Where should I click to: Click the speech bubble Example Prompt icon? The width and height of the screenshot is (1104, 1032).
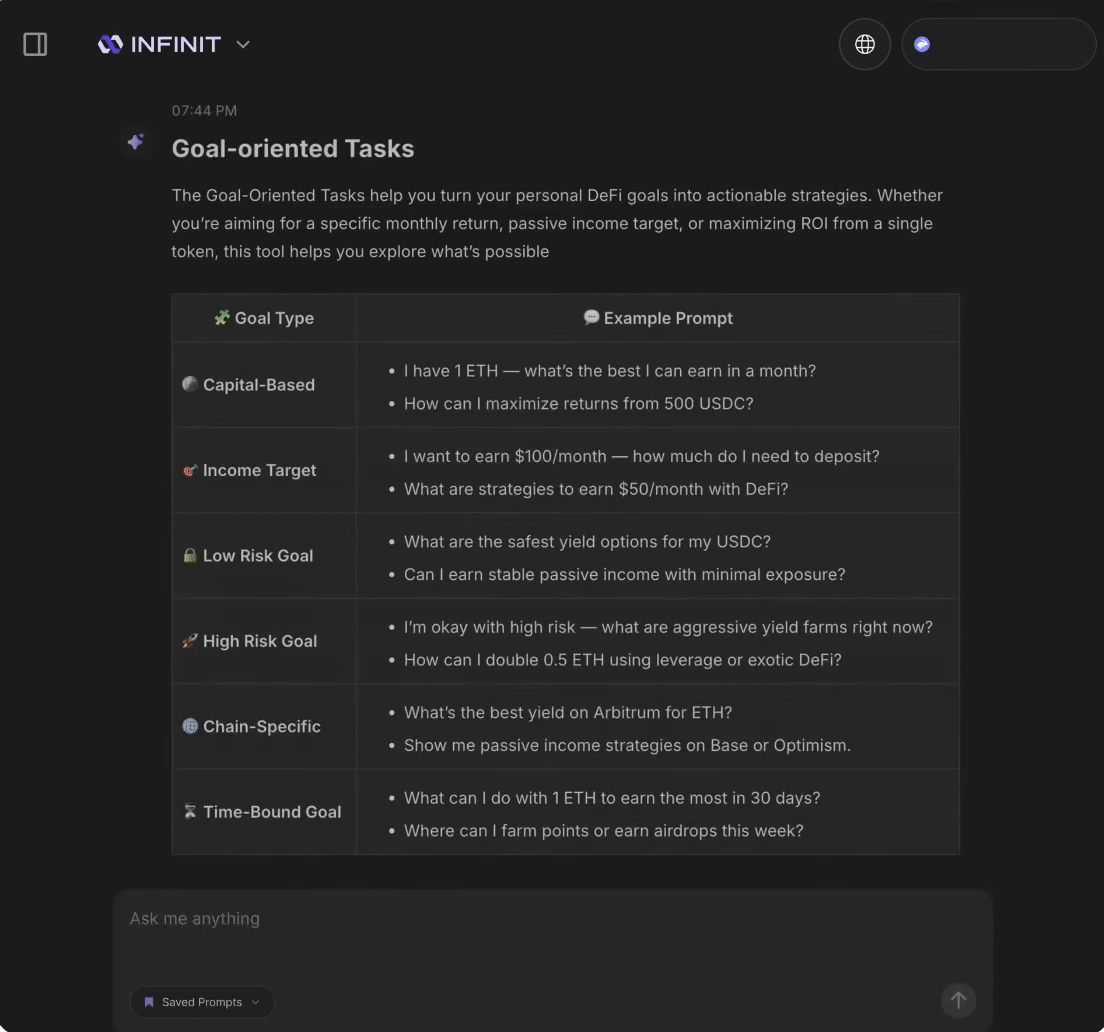(591, 317)
